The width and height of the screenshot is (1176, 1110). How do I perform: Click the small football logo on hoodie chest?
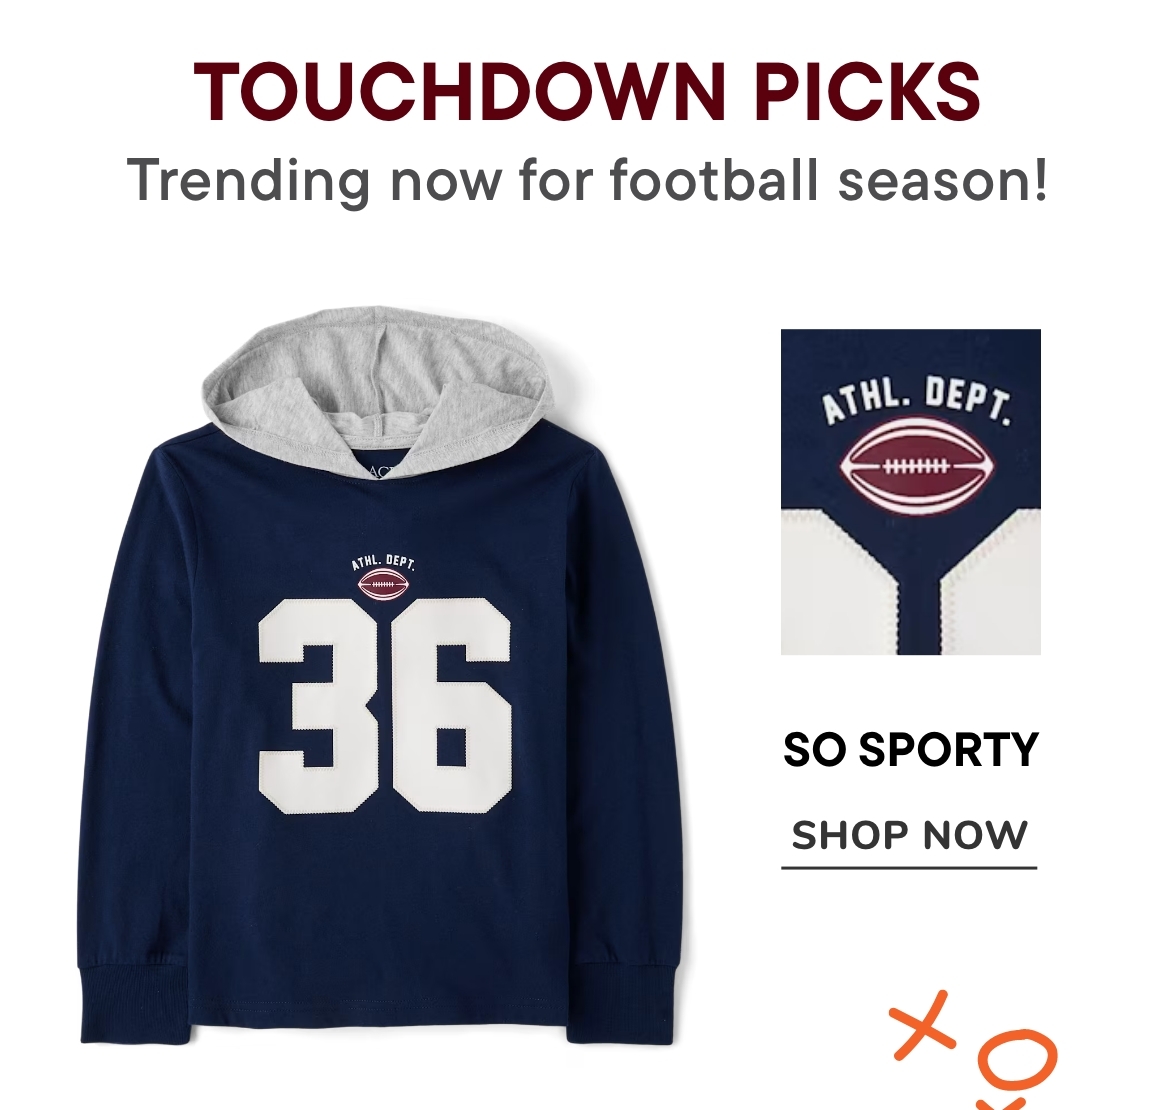click(x=382, y=585)
